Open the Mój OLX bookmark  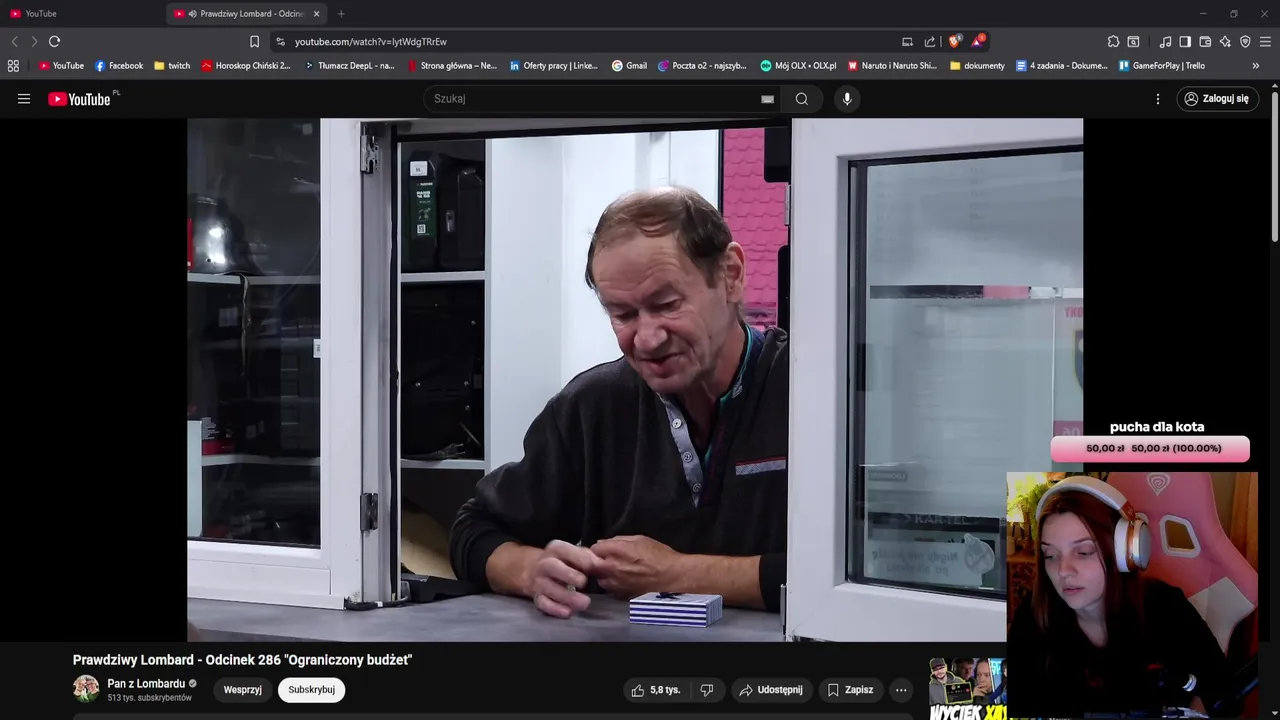pyautogui.click(x=798, y=66)
